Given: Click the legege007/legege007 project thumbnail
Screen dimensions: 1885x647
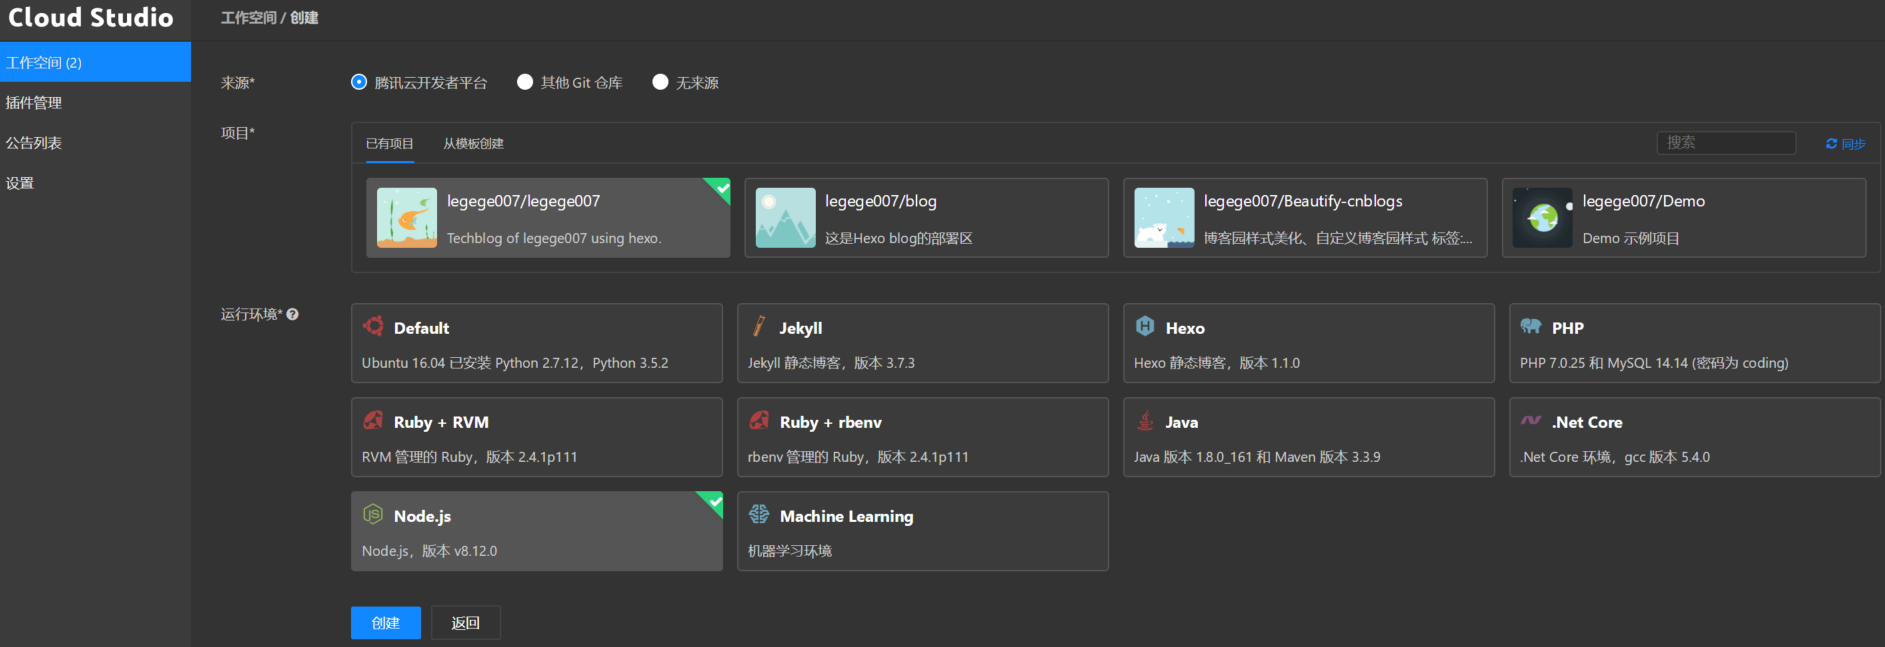Looking at the screenshot, I should pyautogui.click(x=407, y=218).
